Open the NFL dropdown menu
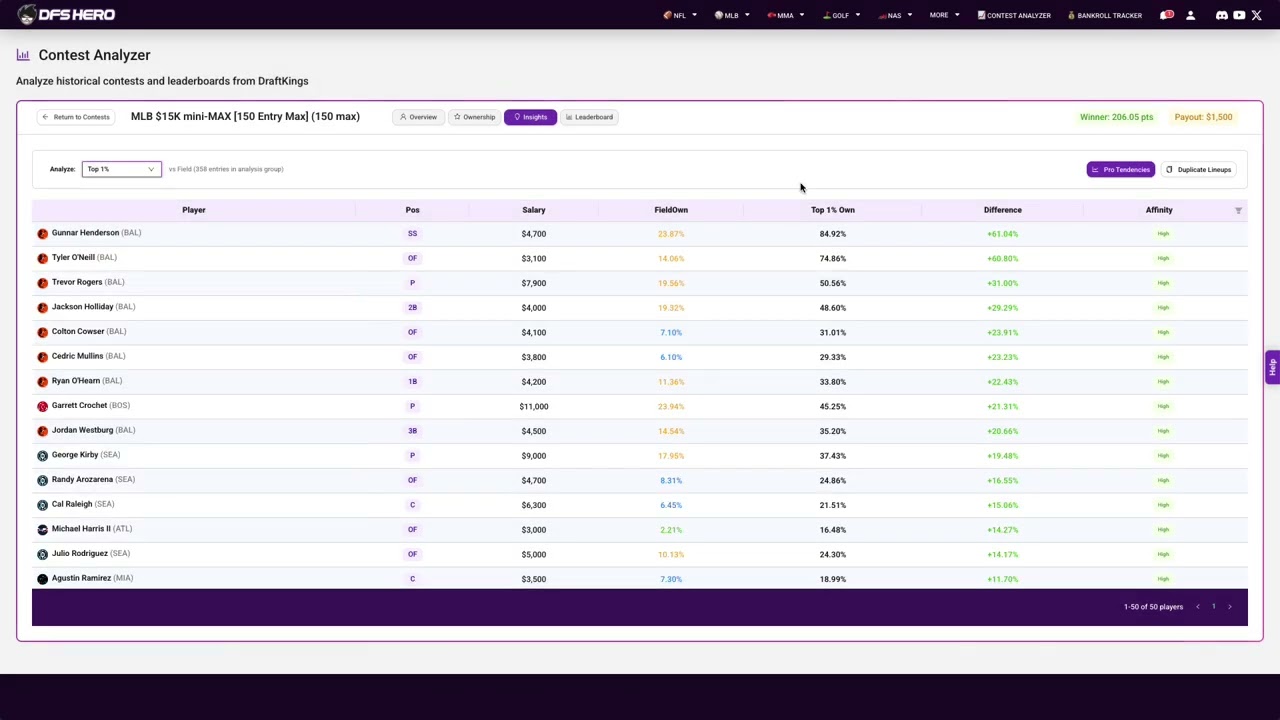Viewport: 1280px width, 720px height. click(680, 15)
